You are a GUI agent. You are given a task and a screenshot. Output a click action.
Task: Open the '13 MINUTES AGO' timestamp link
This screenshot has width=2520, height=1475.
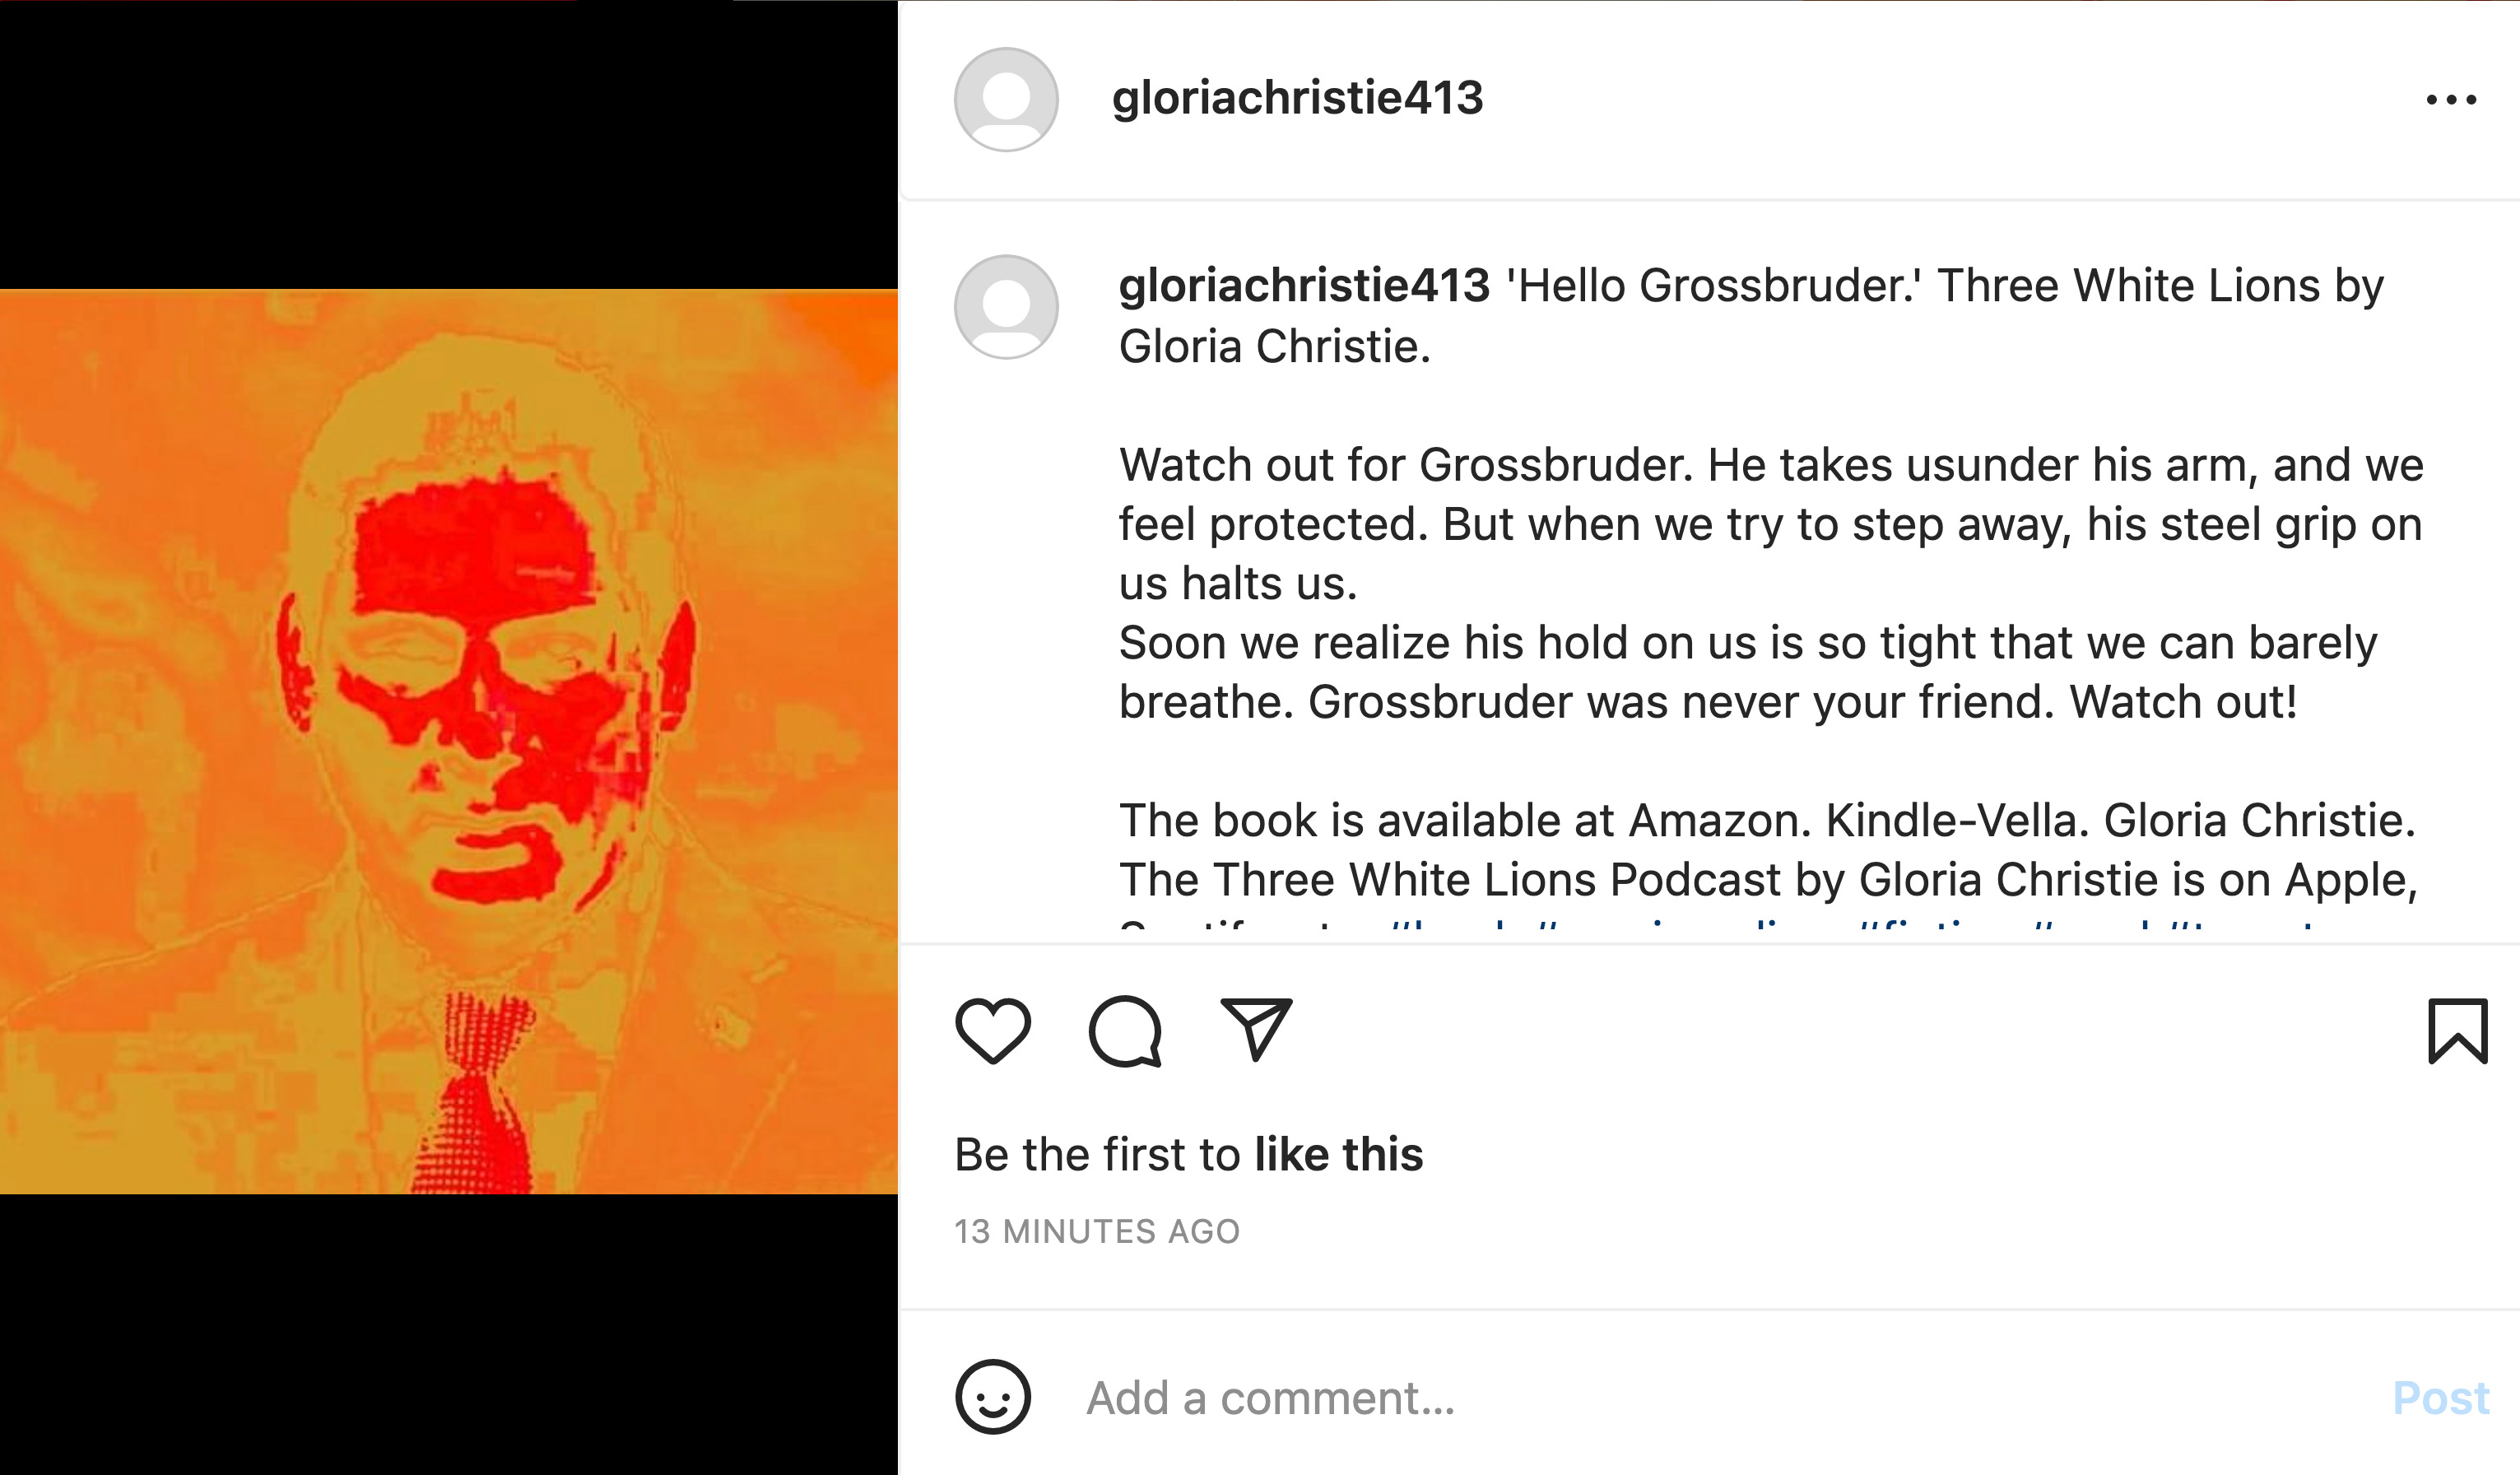click(1097, 1231)
